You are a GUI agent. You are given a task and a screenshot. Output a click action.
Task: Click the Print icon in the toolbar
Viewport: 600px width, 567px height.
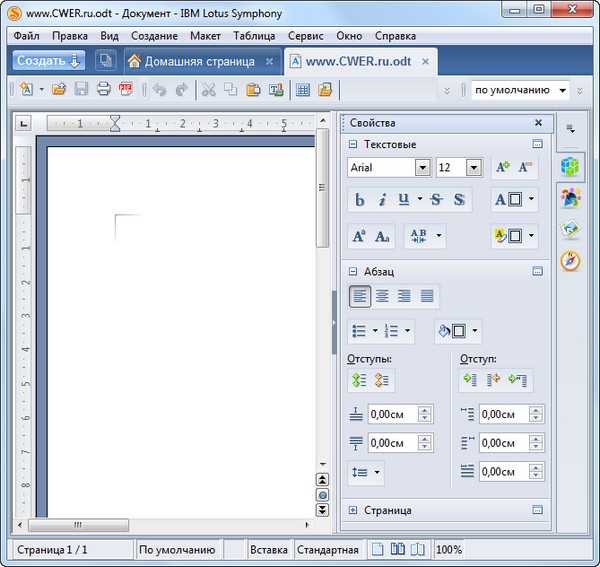click(103, 90)
